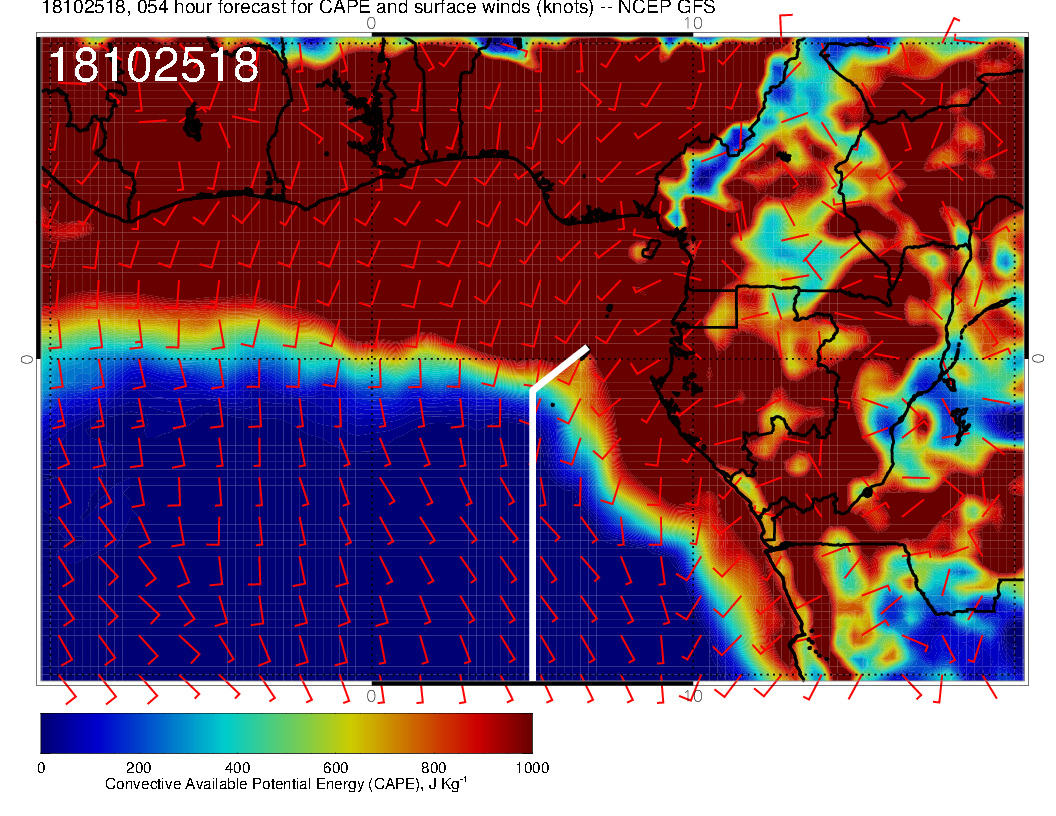Click the 800 tick label below the color bar
This screenshot has height=816, width=1056.
coord(433,768)
